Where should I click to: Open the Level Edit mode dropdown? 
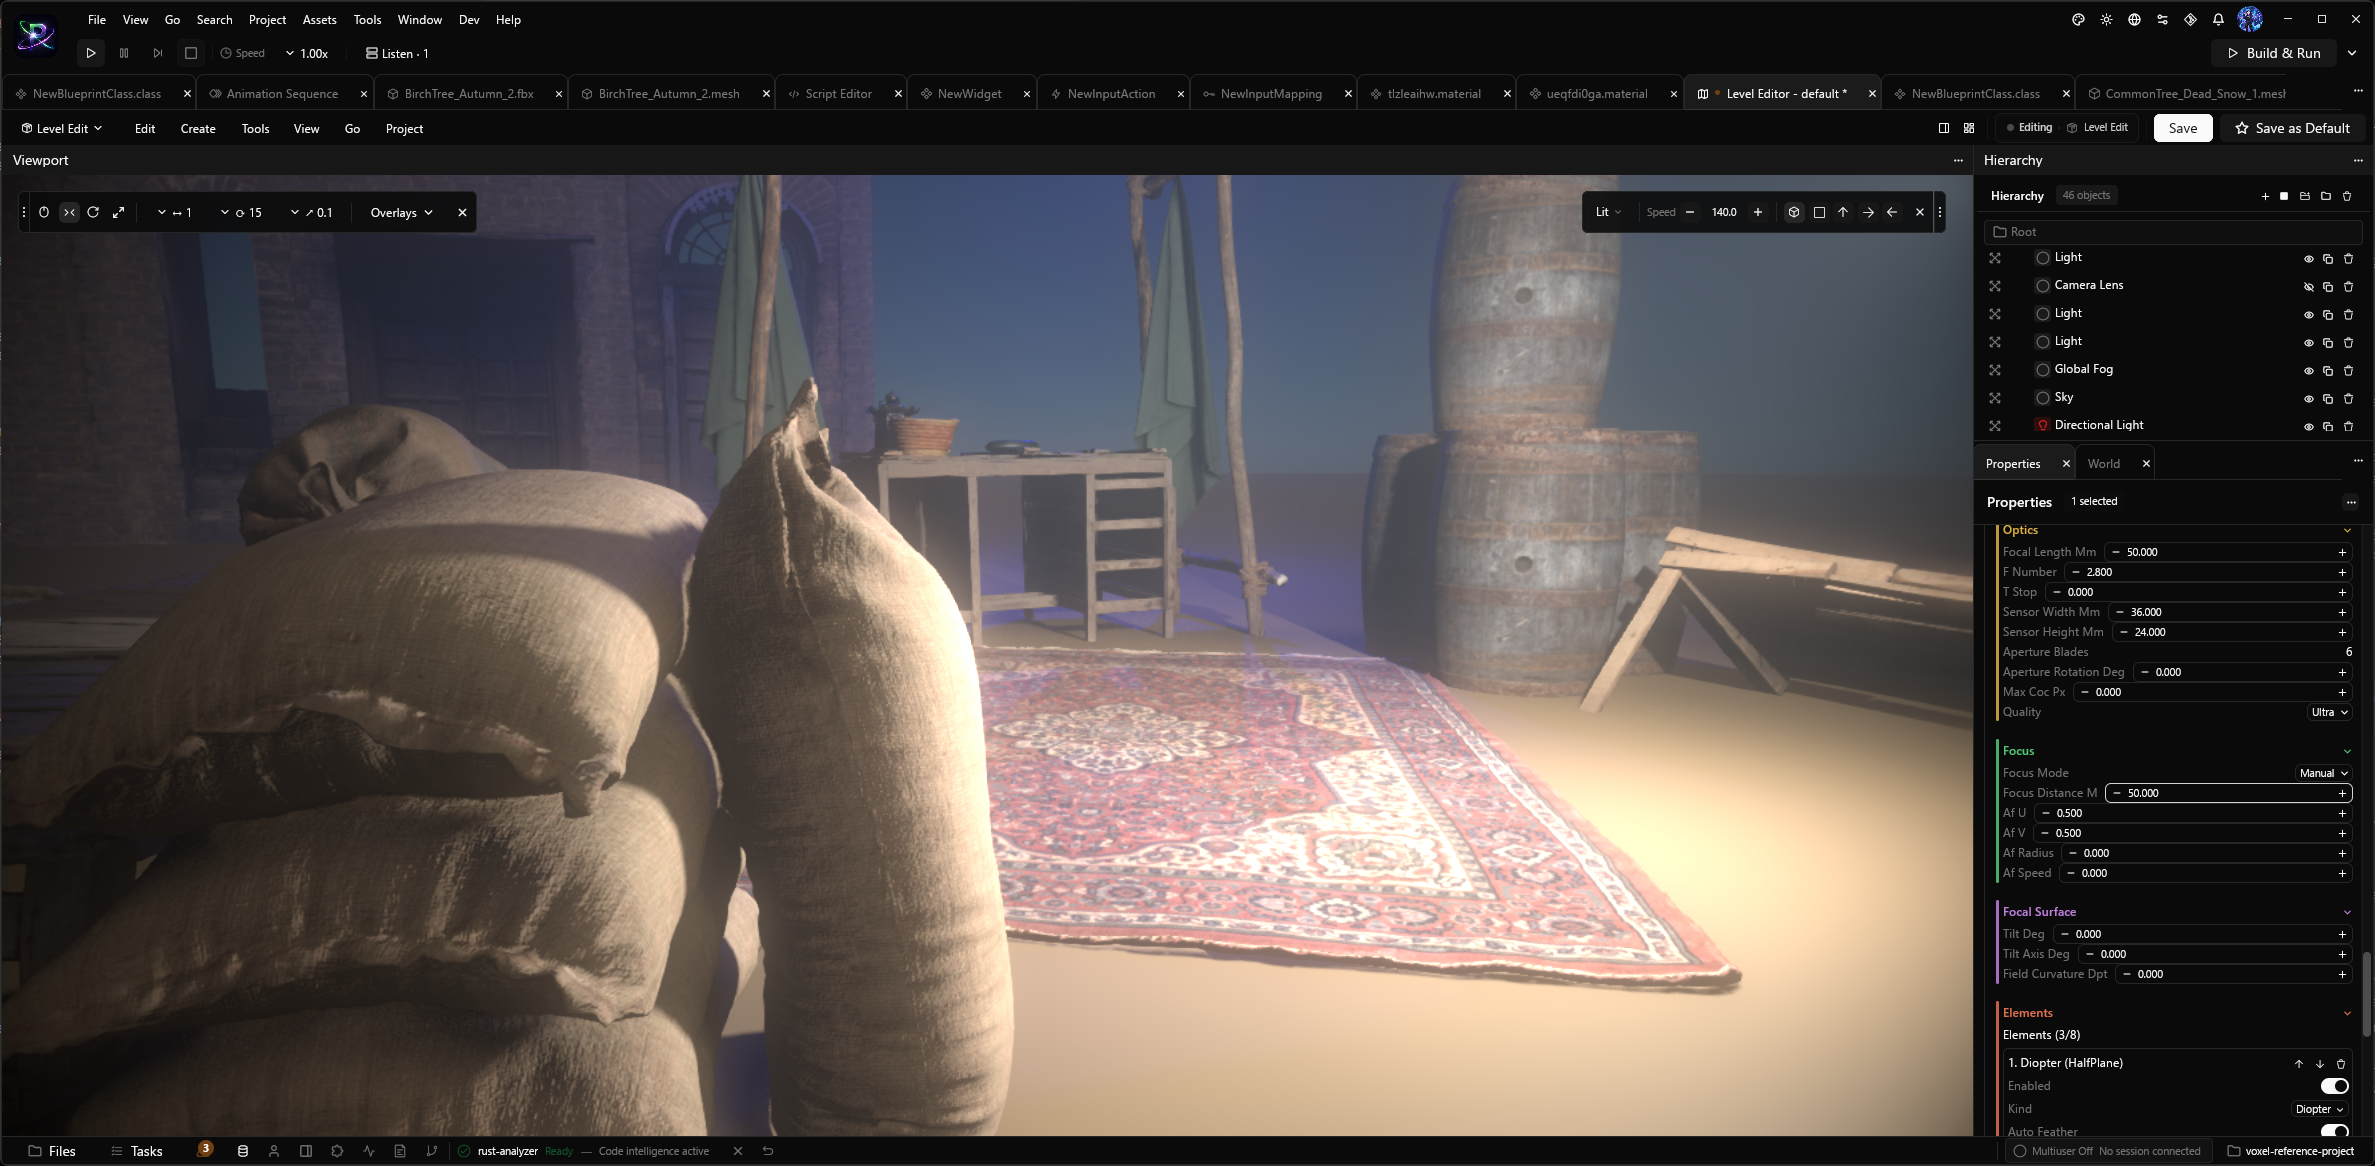pyautogui.click(x=62, y=128)
